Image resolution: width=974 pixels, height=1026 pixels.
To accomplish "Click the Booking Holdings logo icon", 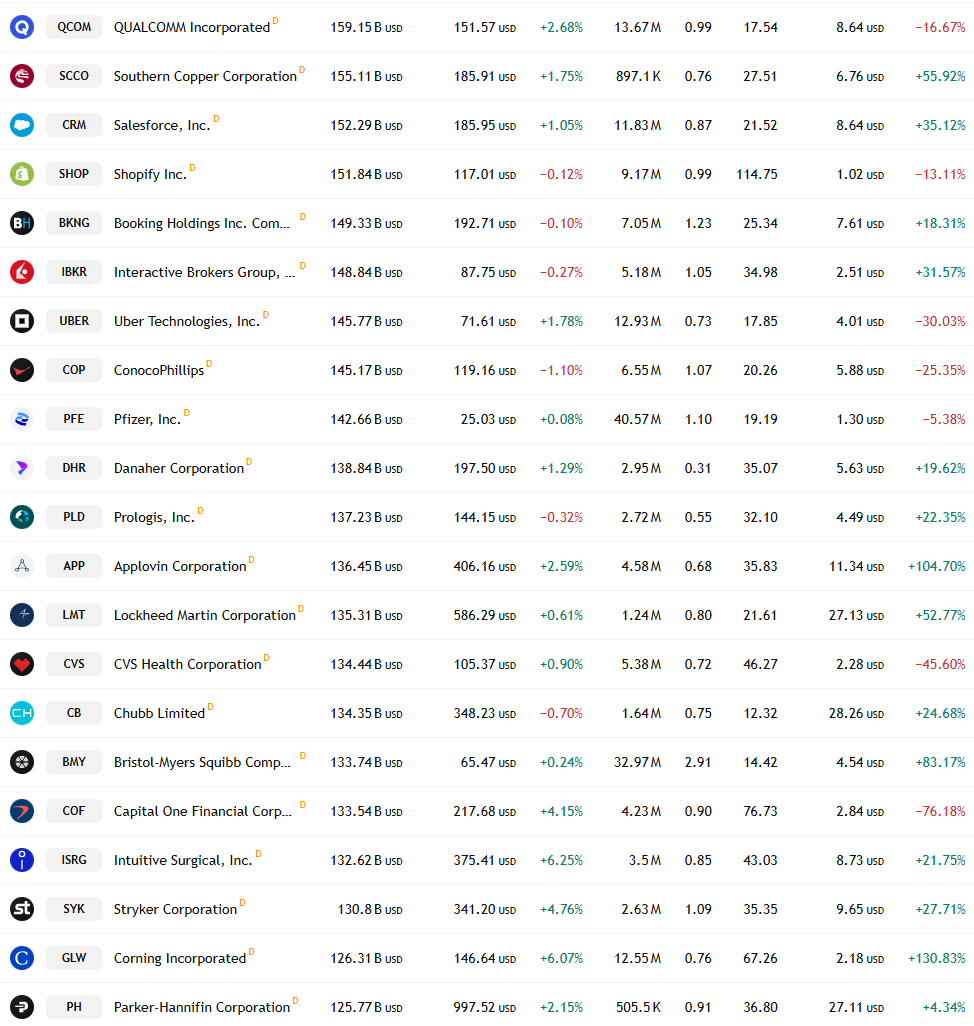I will click(22, 223).
